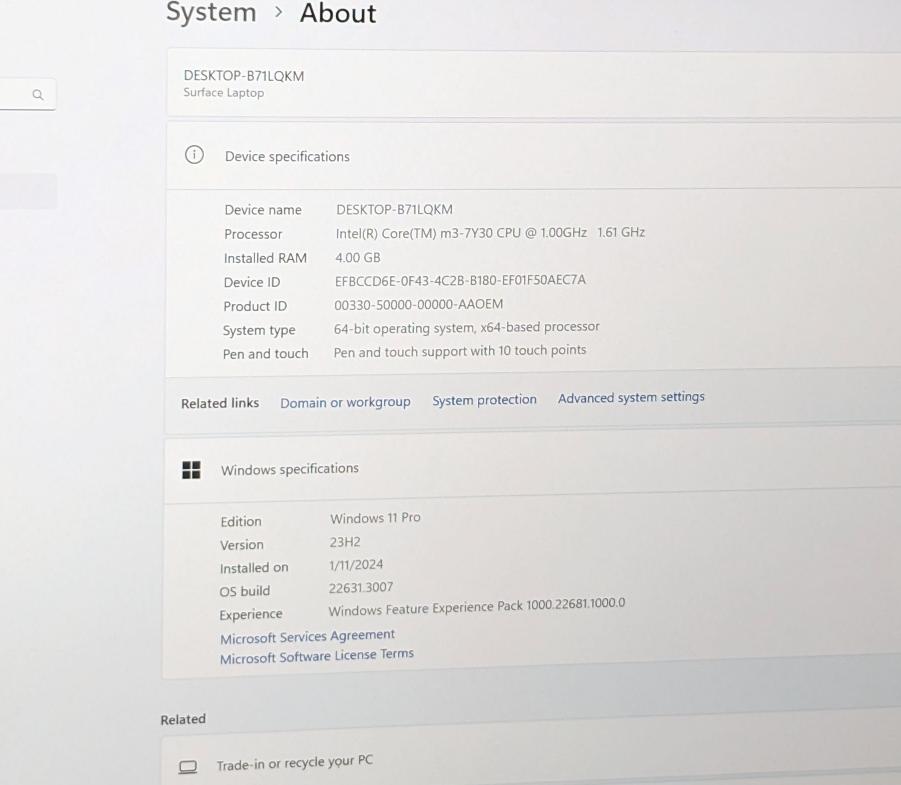Click the Experience label
The width and height of the screenshot is (901, 785).
[251, 614]
